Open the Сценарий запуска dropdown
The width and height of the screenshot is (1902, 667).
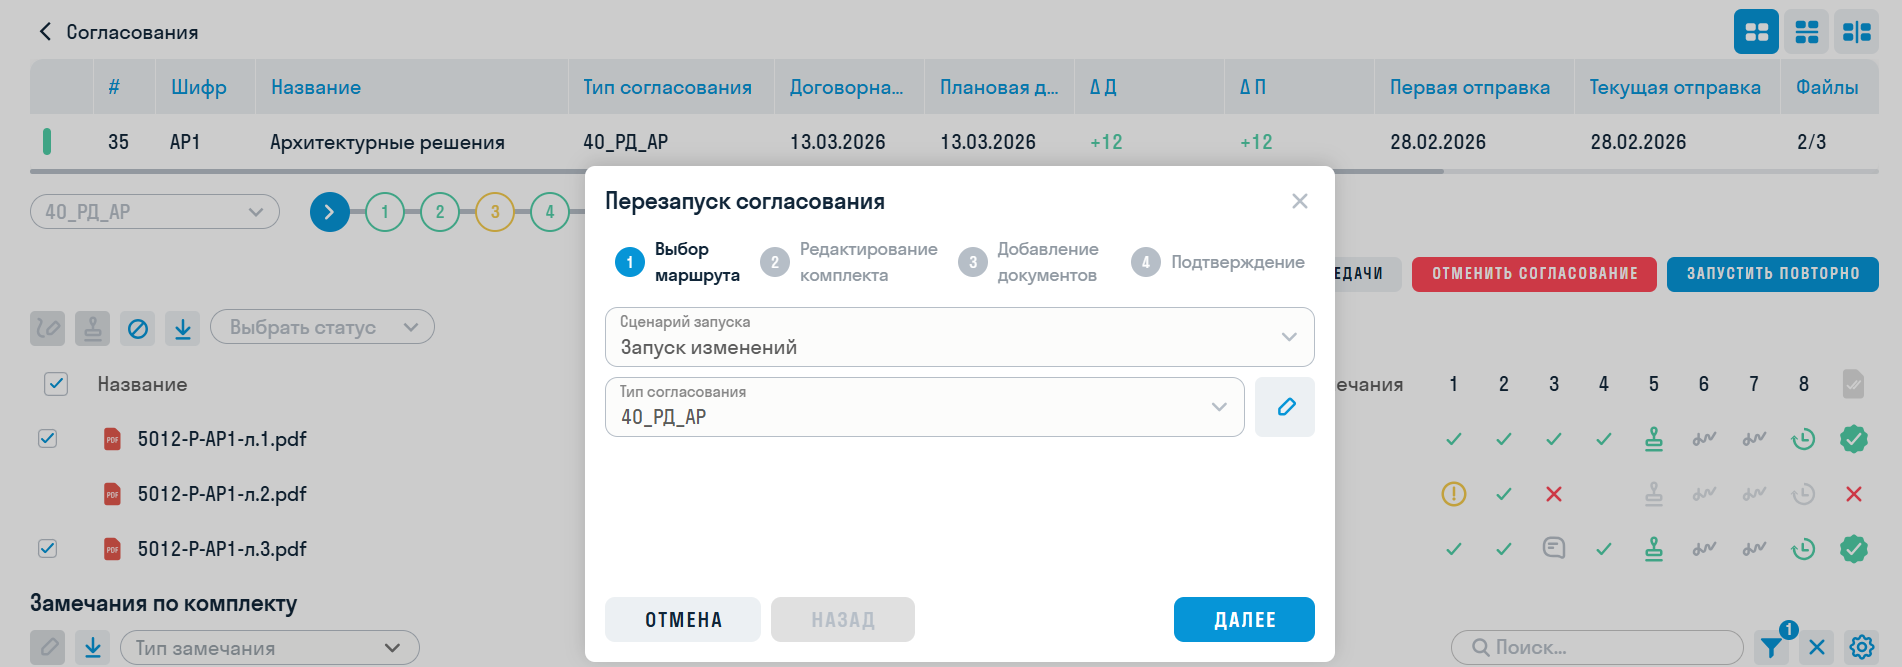(x=960, y=337)
